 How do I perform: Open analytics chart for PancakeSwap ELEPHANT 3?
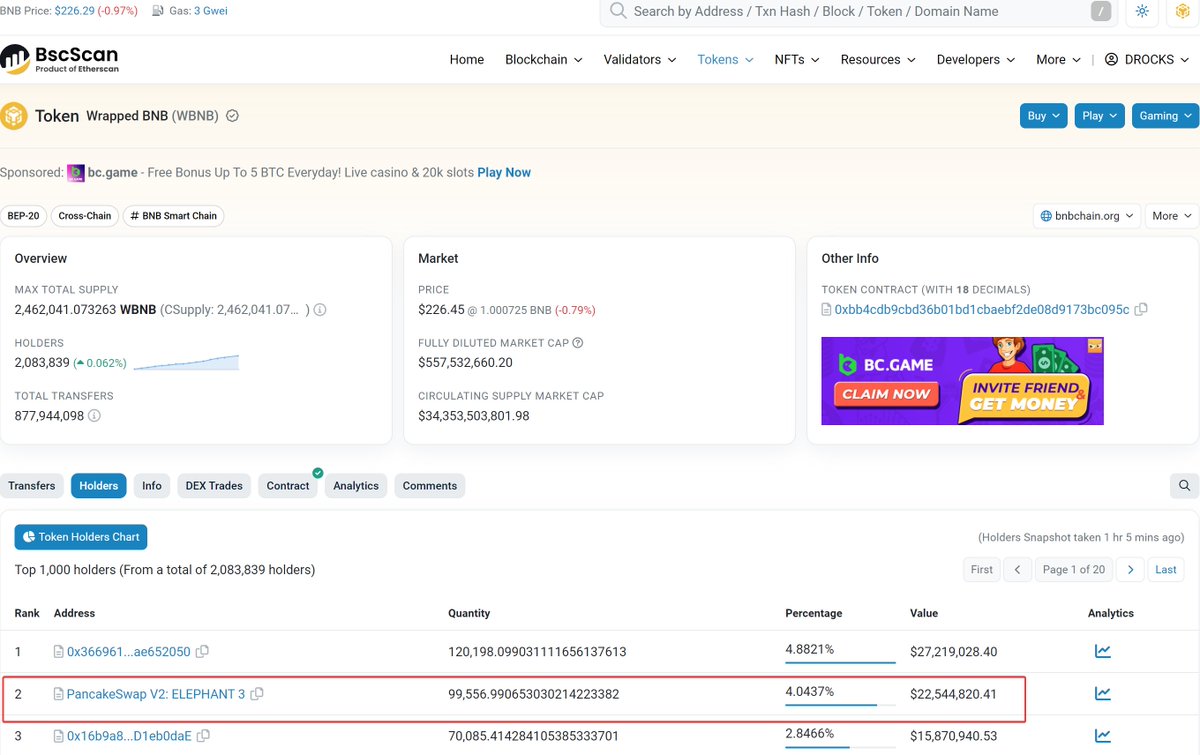point(1102,693)
